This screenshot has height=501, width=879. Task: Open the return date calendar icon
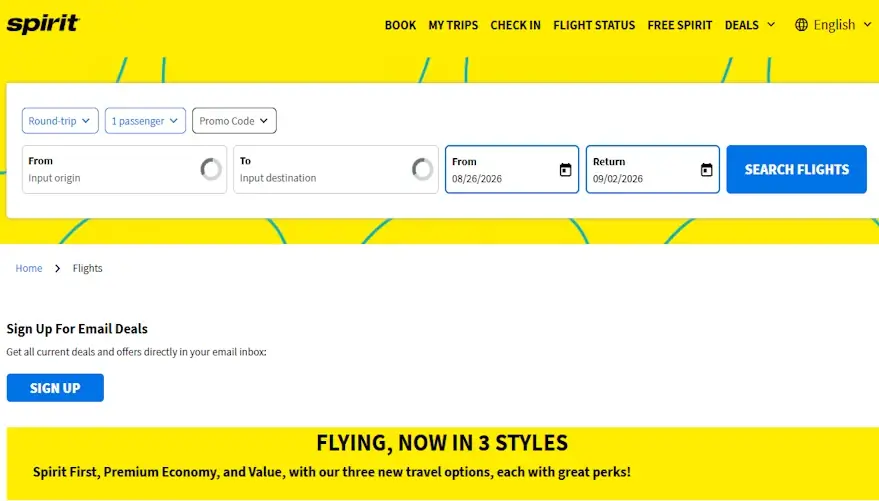706,170
